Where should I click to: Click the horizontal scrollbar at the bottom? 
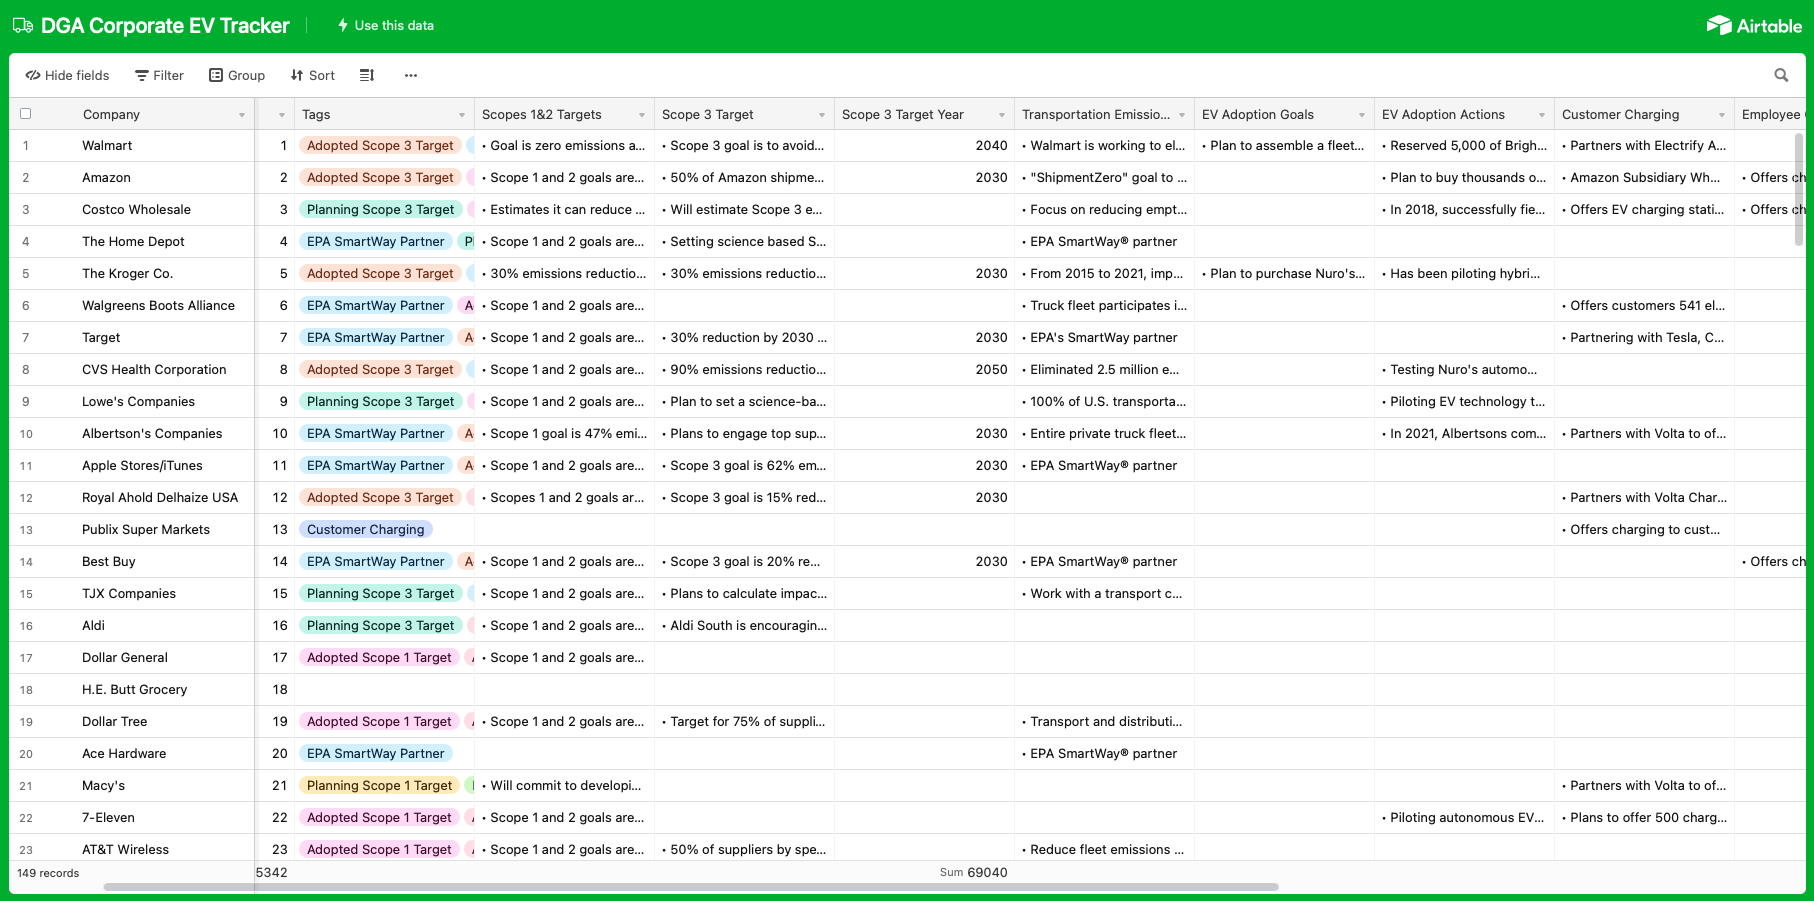coord(691,886)
